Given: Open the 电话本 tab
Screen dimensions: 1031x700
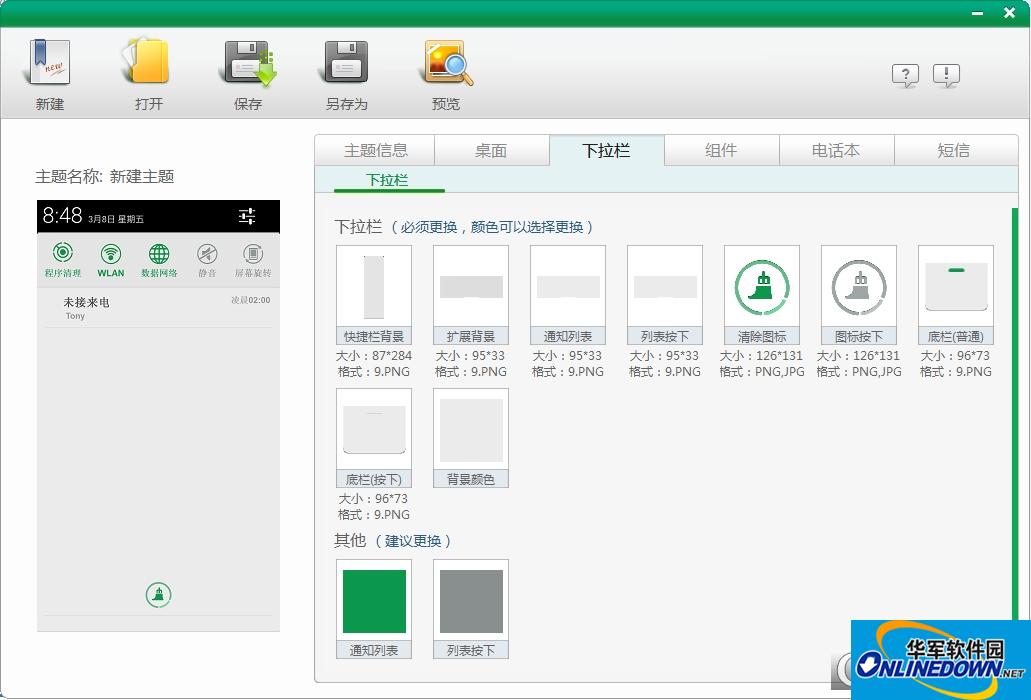Looking at the screenshot, I should [x=836, y=151].
